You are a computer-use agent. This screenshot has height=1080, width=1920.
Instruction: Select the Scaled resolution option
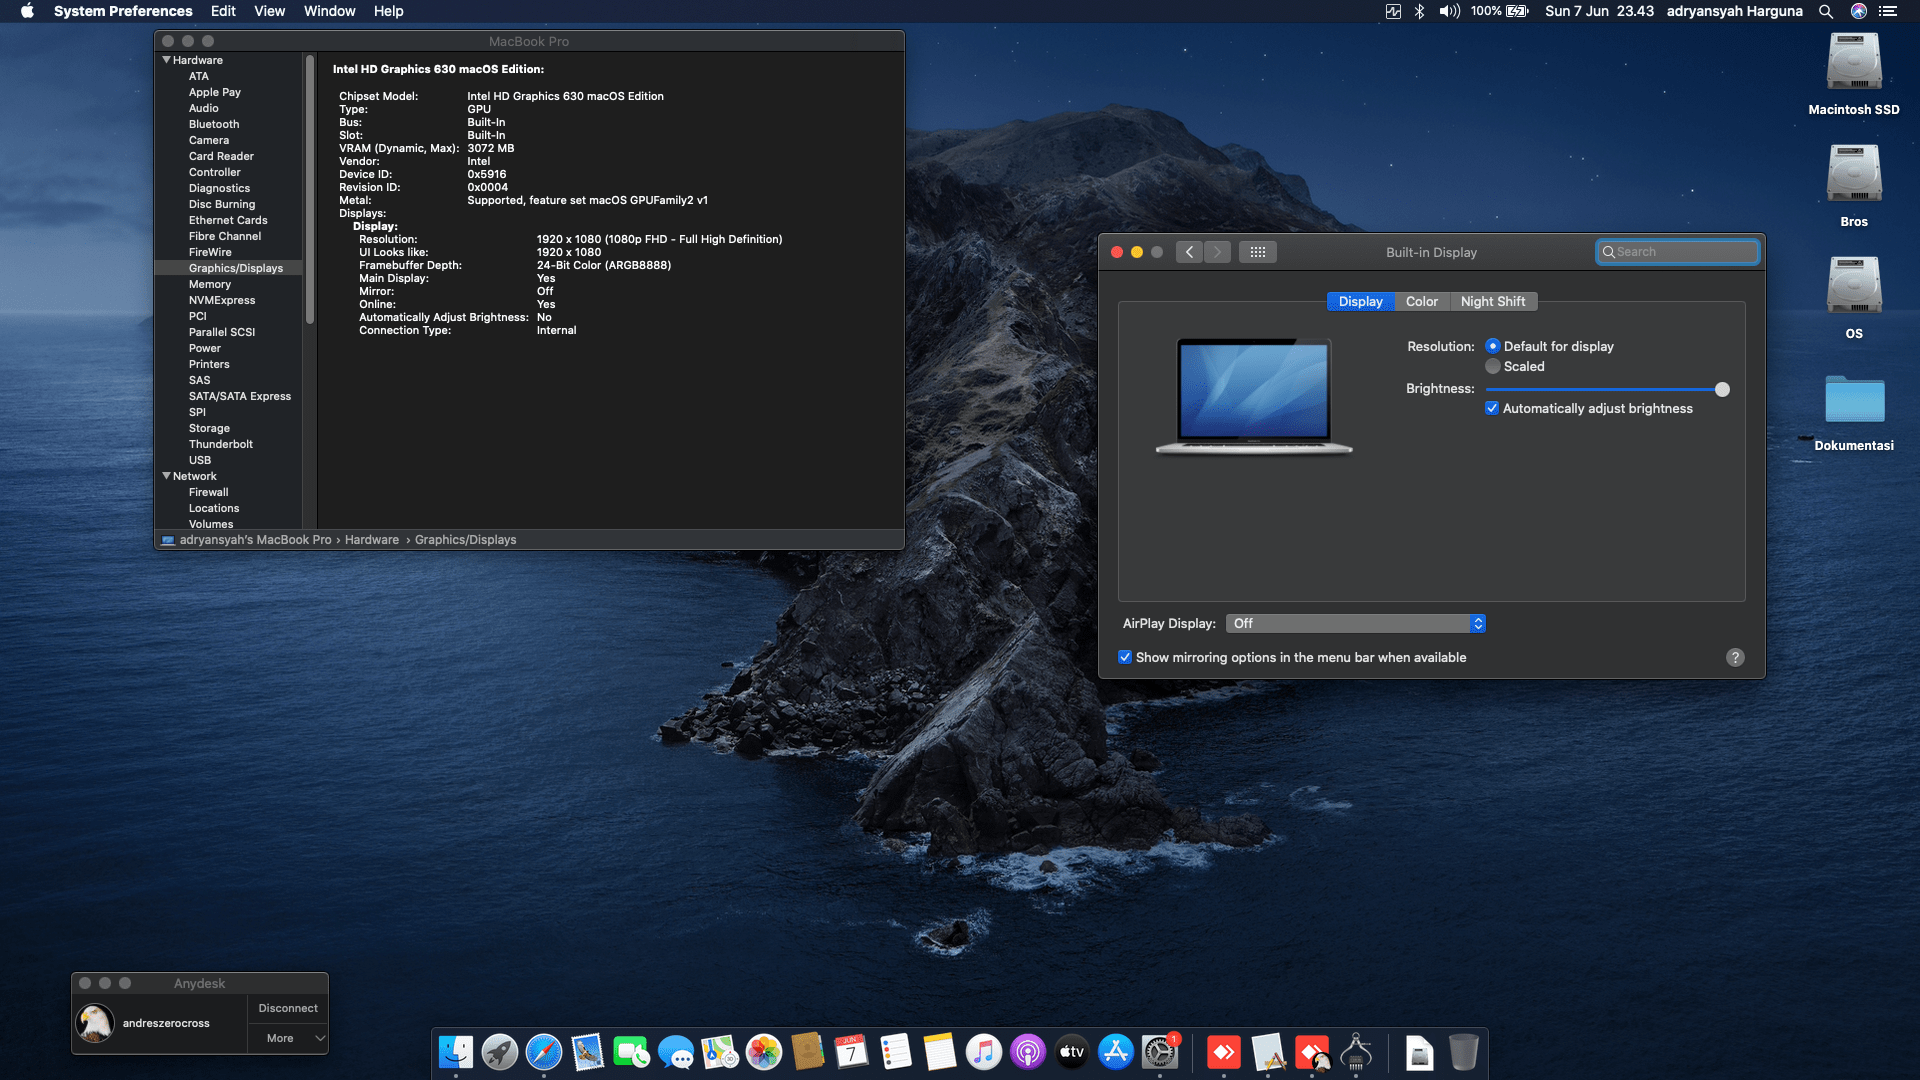1493,367
